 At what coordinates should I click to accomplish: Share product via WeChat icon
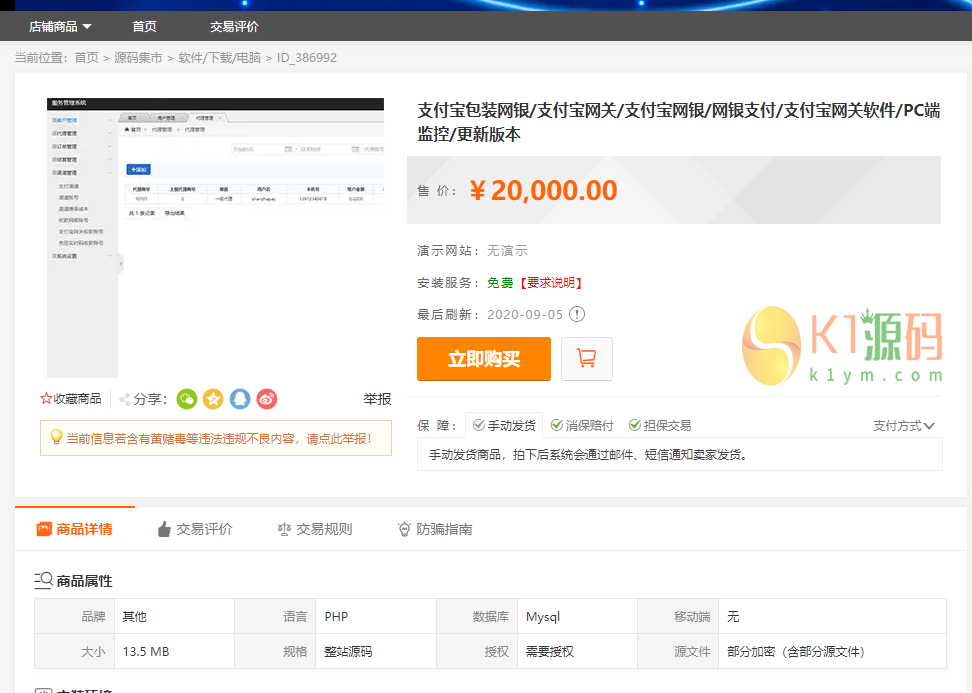(x=187, y=399)
